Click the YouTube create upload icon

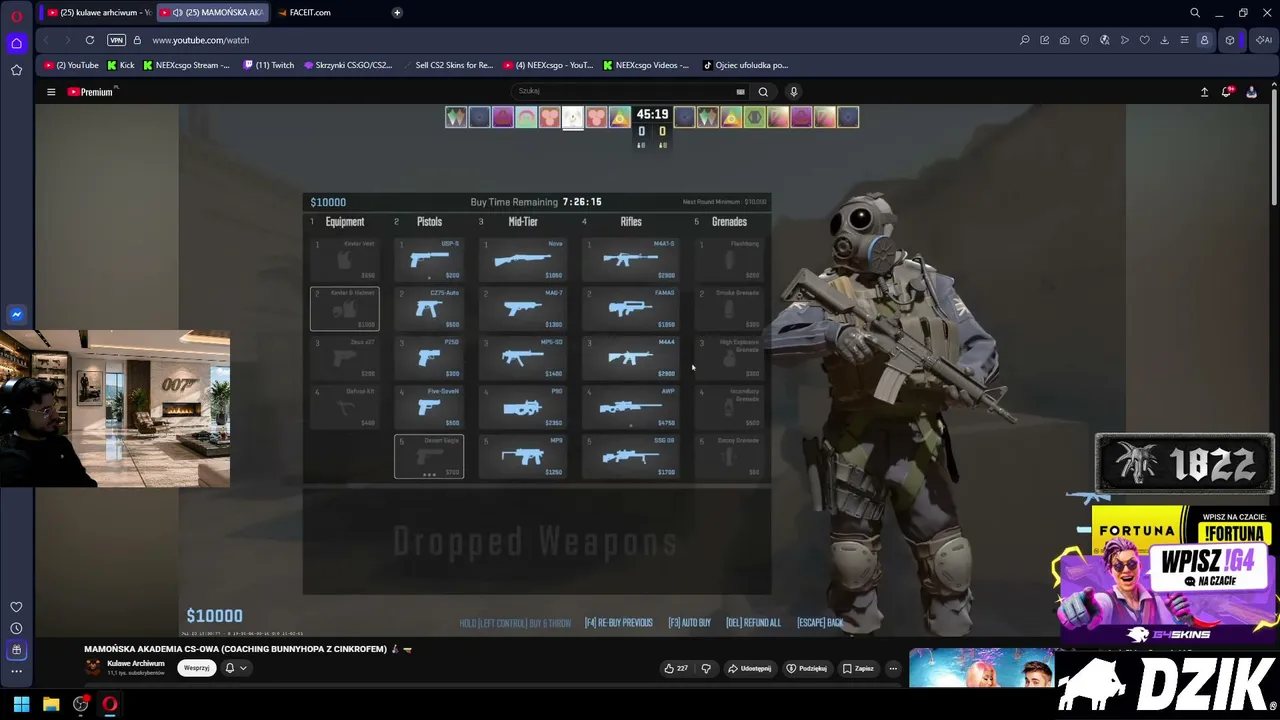1204,92
